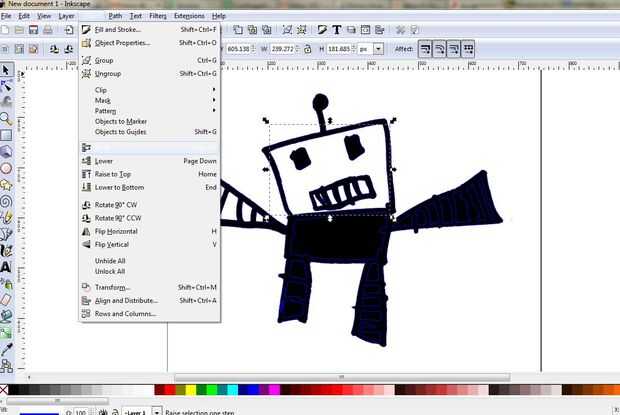Pick the cyan palette swatch
Viewport: 620px width, 415px height.
[x=233, y=390]
